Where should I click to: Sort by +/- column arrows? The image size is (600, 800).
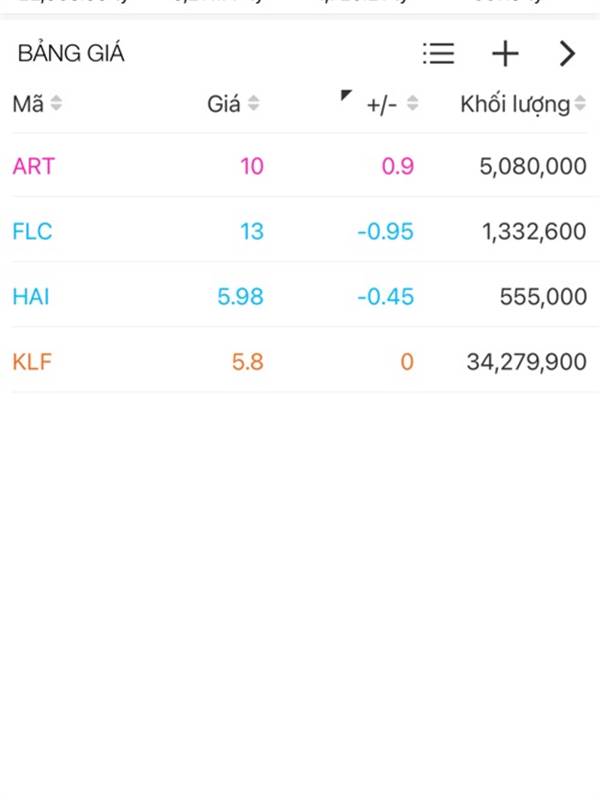(412, 103)
